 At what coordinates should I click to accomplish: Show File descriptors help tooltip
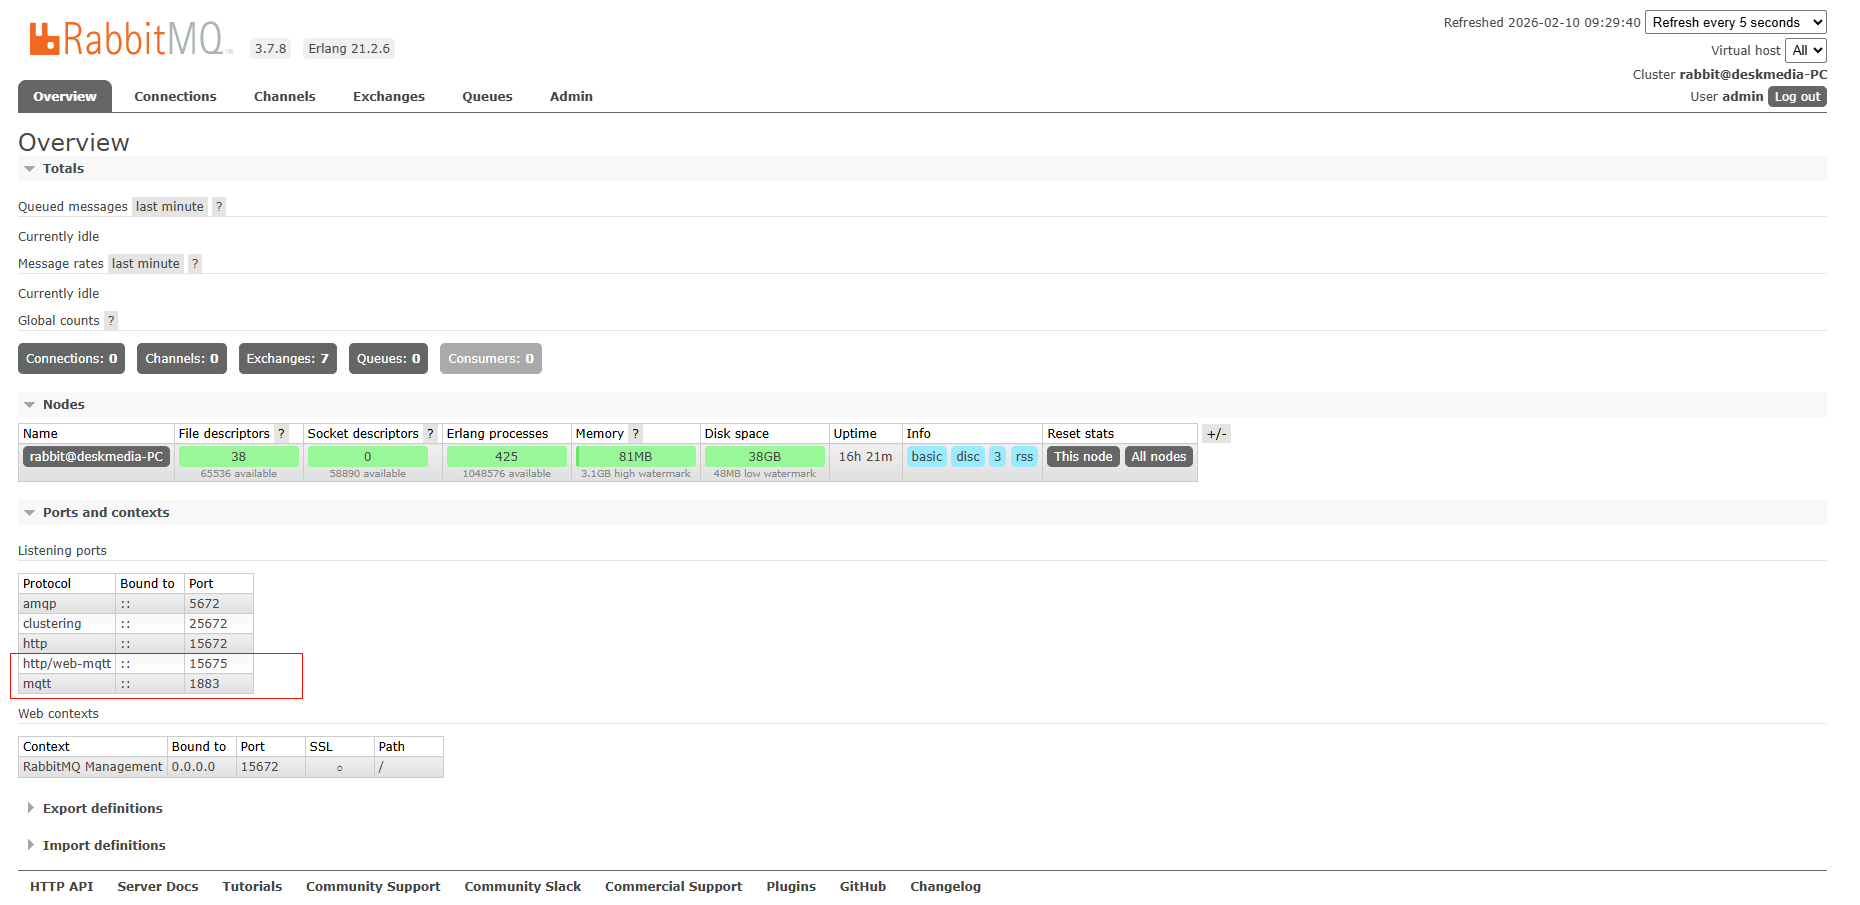point(281,434)
